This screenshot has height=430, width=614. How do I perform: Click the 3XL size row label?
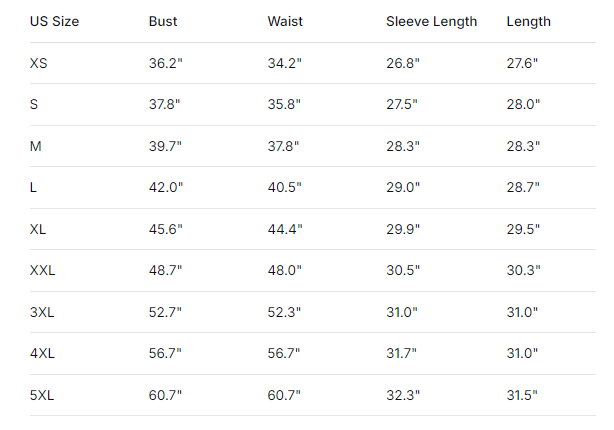pos(42,312)
